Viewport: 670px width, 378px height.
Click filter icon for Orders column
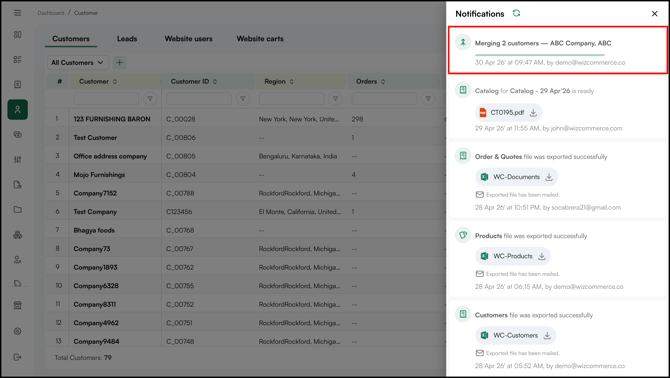[x=428, y=99]
